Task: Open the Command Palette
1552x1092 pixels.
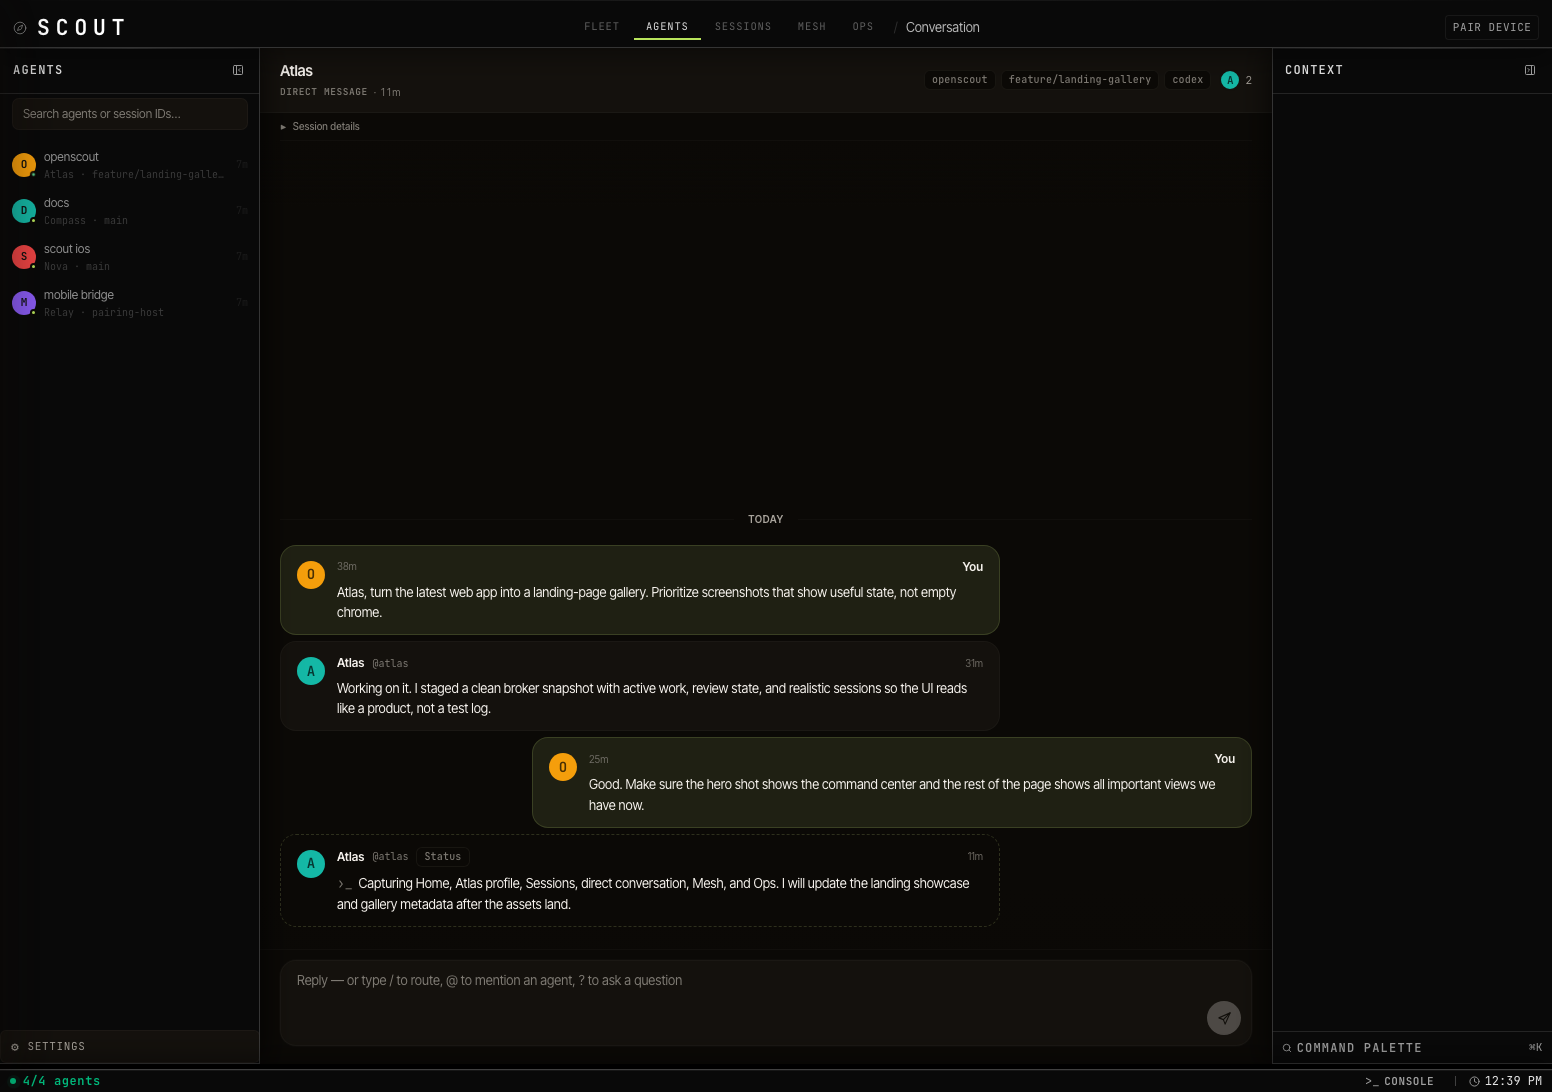Action: [1412, 1048]
